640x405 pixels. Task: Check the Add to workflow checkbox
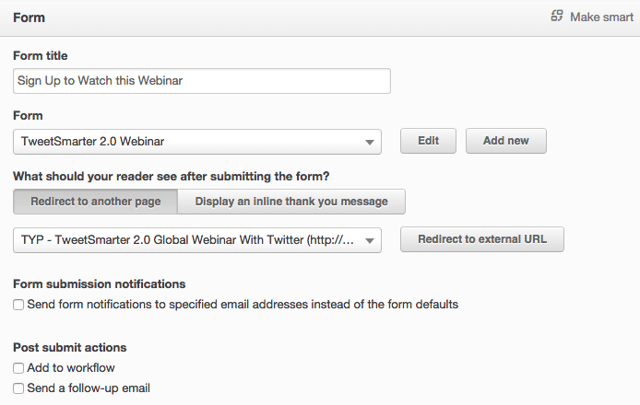19,368
